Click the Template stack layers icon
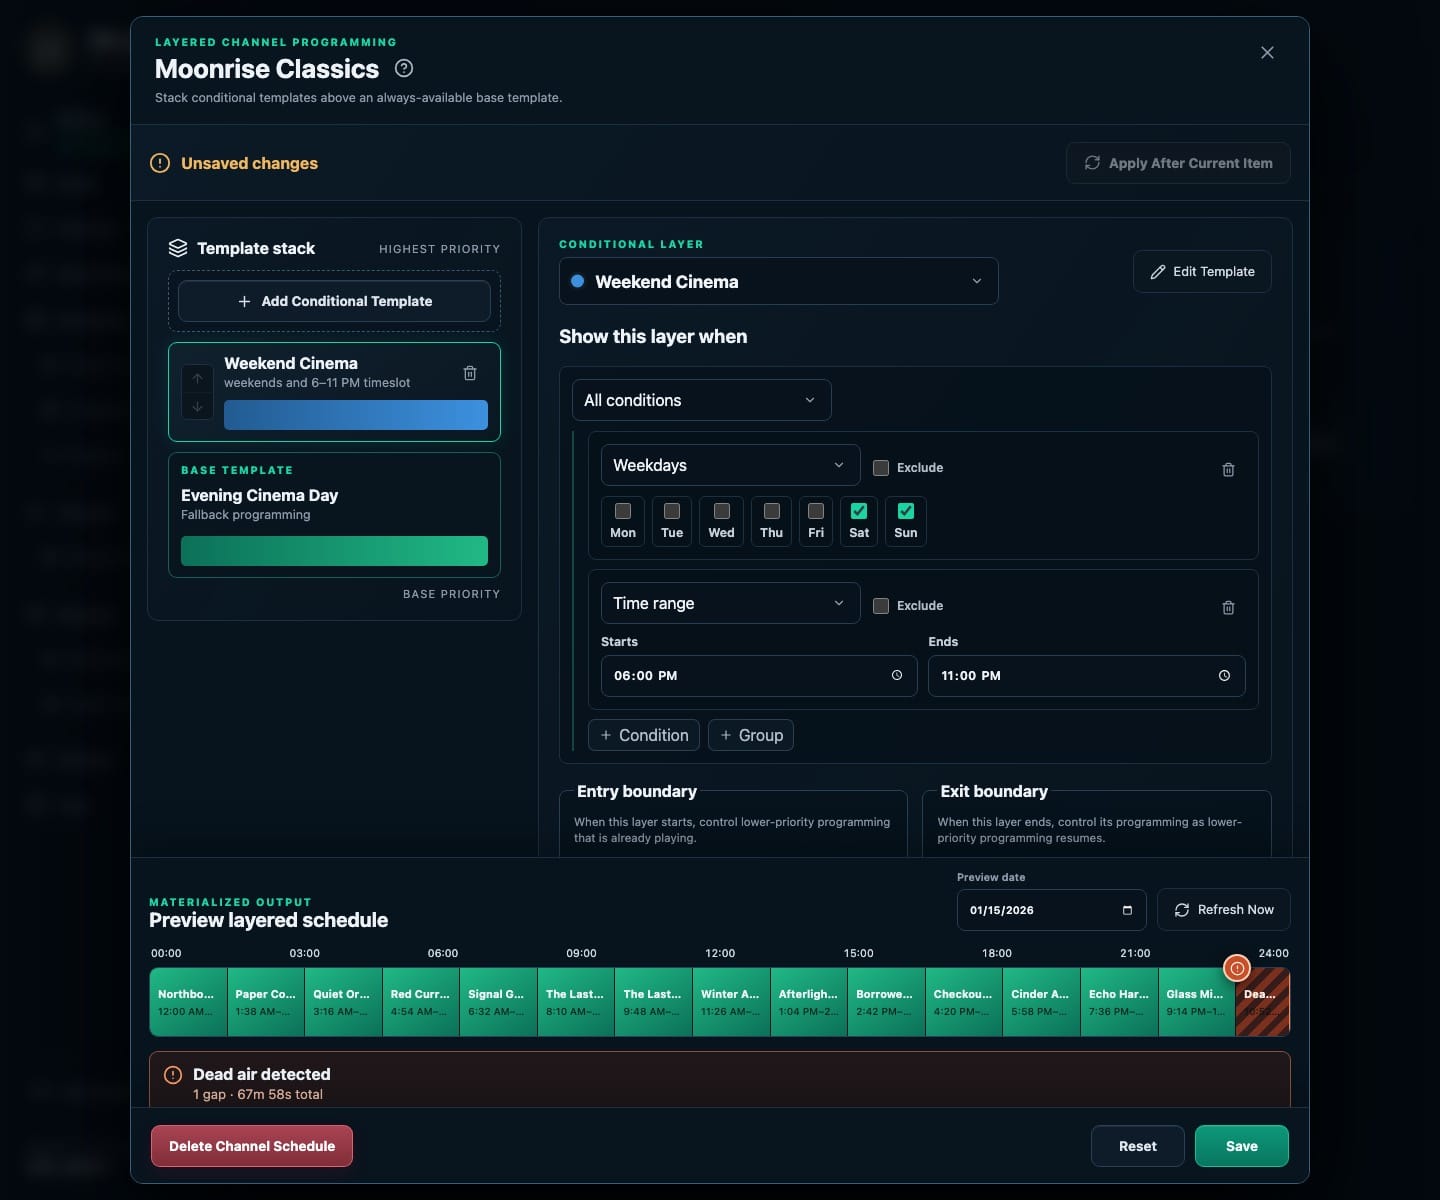The width and height of the screenshot is (1440, 1200). tap(178, 248)
